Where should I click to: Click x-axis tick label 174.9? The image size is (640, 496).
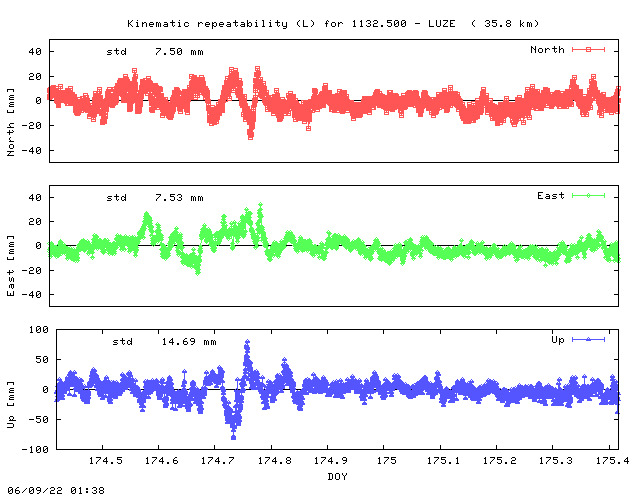coord(331,461)
